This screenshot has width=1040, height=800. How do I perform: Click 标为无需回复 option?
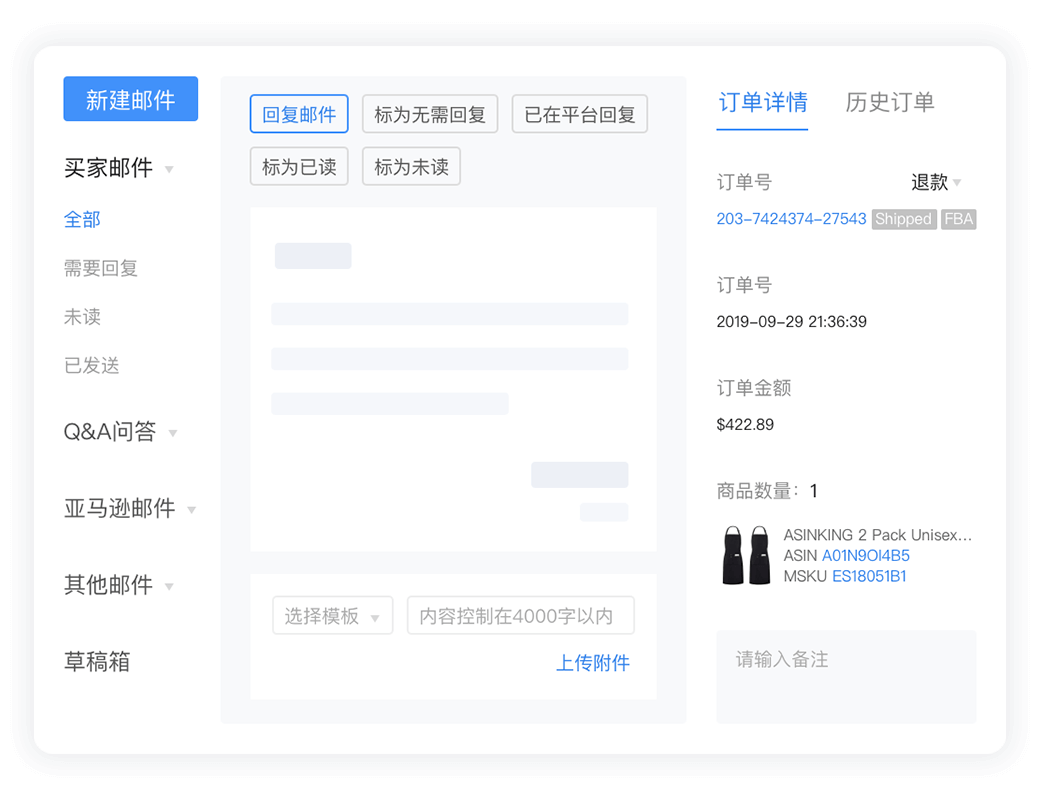(x=430, y=114)
